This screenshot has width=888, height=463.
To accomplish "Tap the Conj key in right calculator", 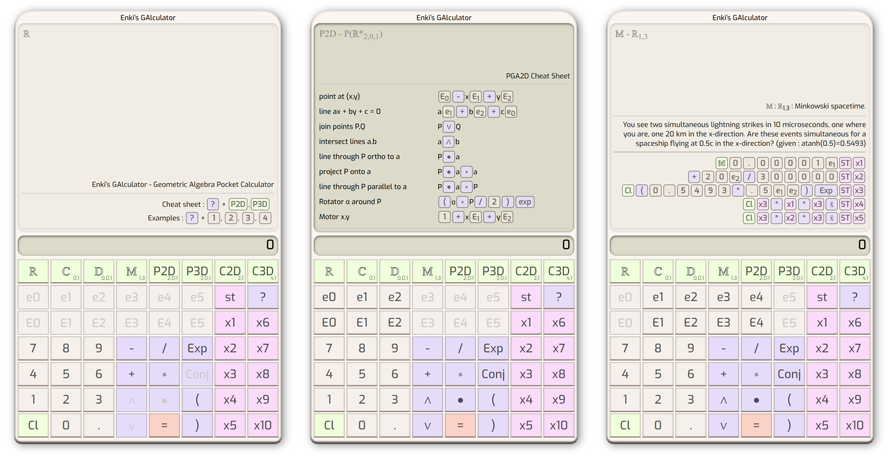I will [x=789, y=374].
